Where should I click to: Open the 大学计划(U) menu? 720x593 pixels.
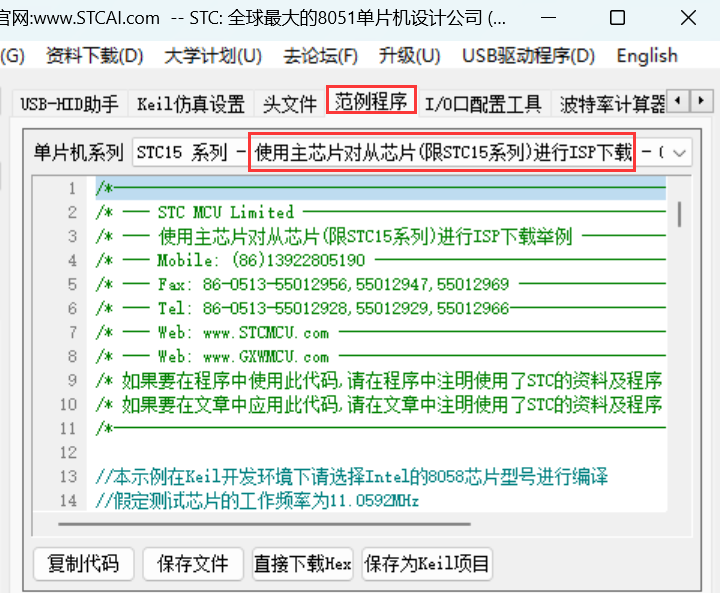(214, 56)
